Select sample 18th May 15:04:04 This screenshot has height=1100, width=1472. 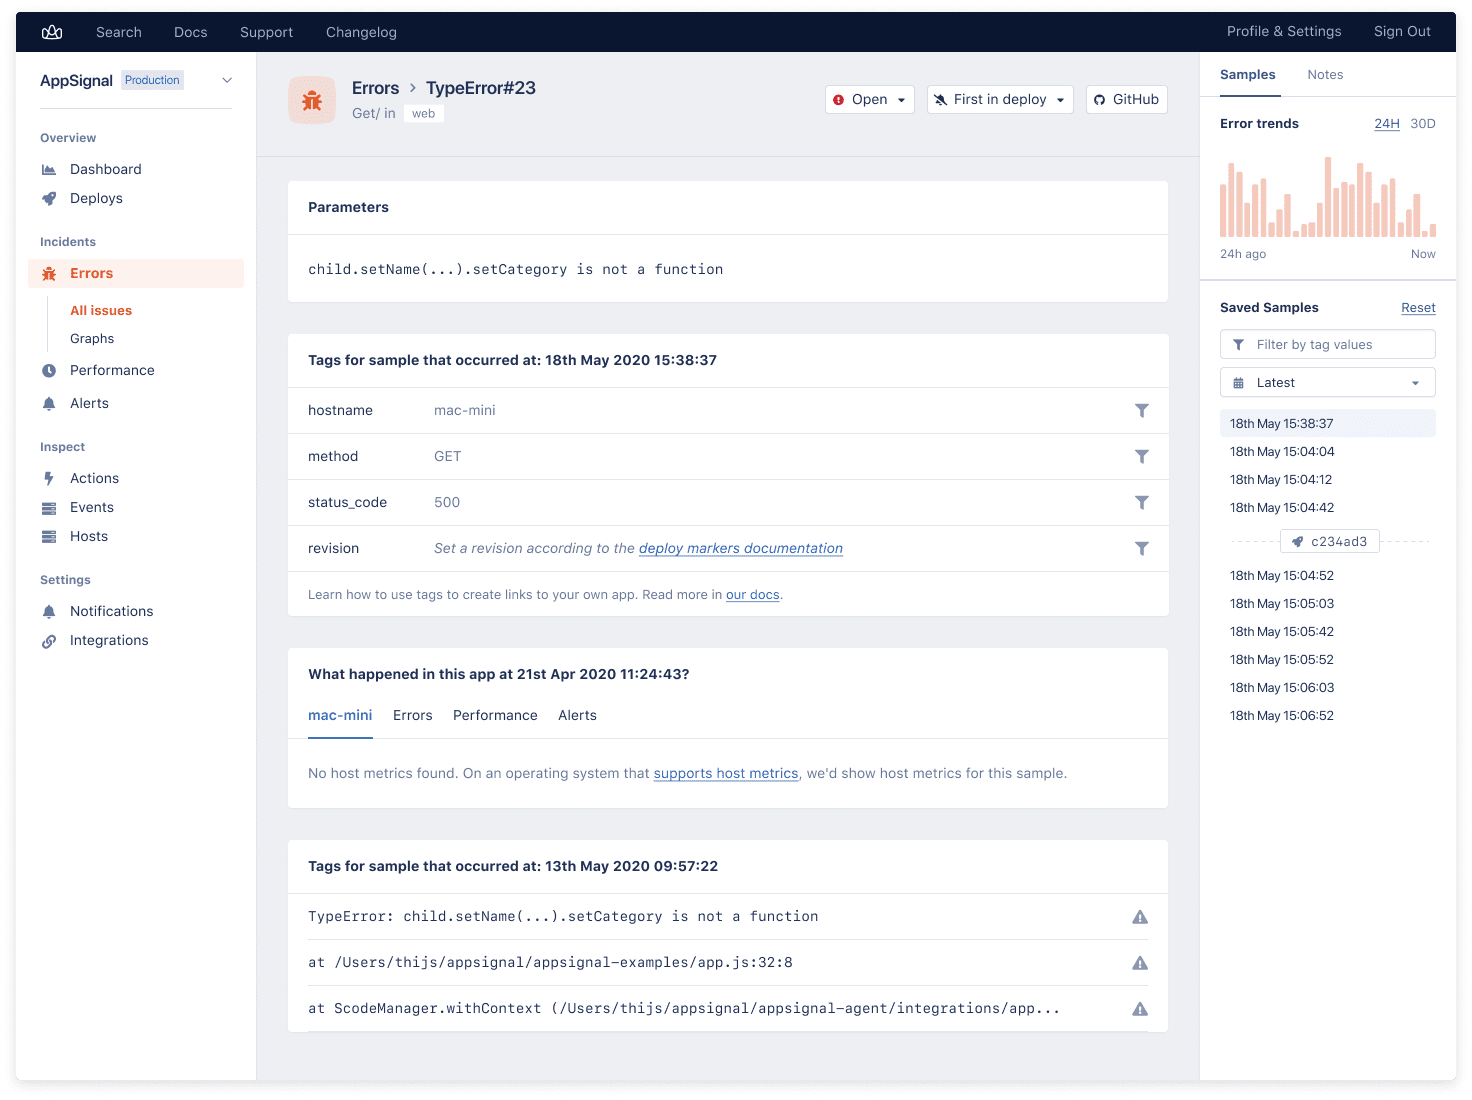1282,452
